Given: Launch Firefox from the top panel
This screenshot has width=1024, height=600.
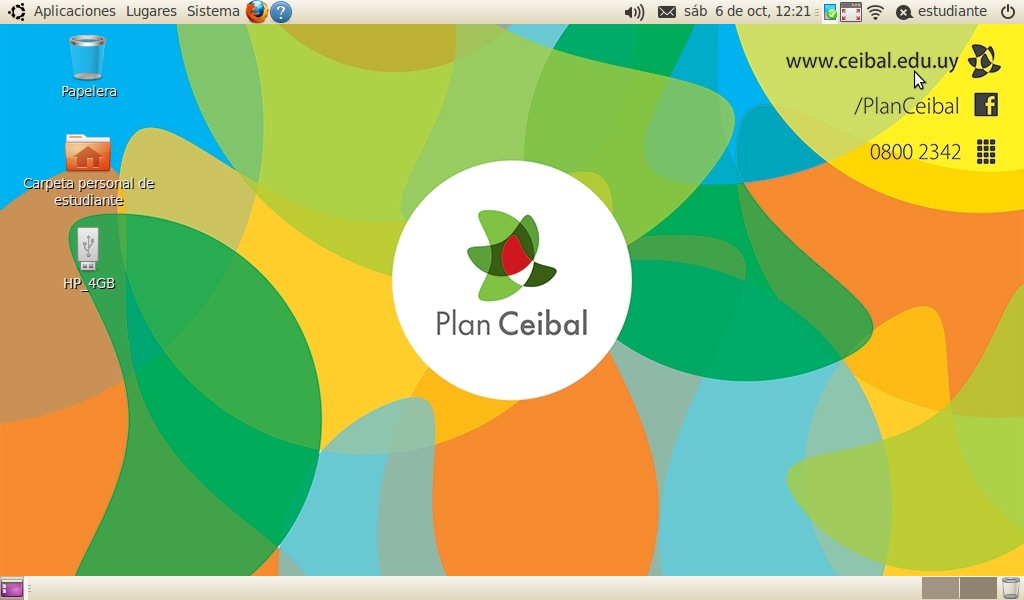Looking at the screenshot, I should coord(257,12).
